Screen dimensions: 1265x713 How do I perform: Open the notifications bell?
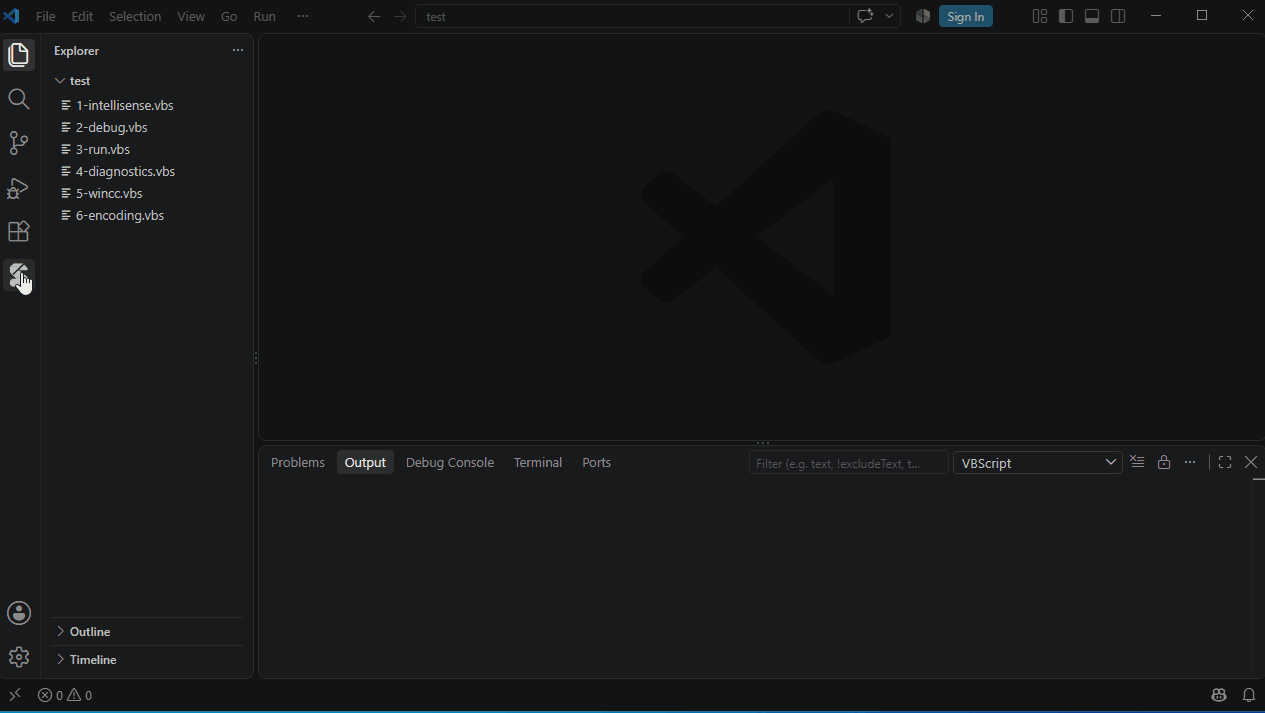(x=1249, y=695)
